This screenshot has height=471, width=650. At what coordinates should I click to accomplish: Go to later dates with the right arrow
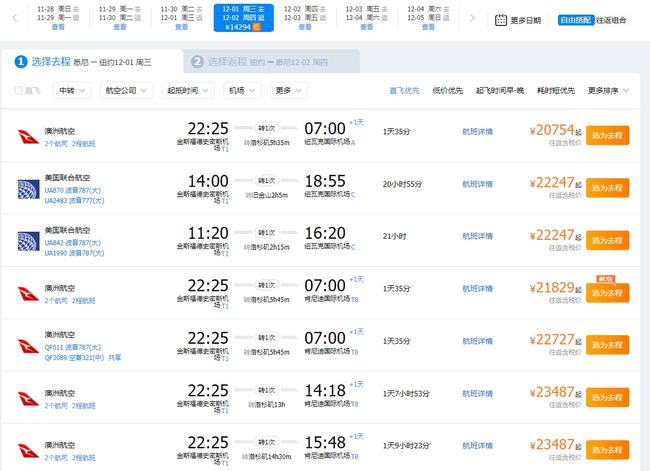(x=472, y=18)
